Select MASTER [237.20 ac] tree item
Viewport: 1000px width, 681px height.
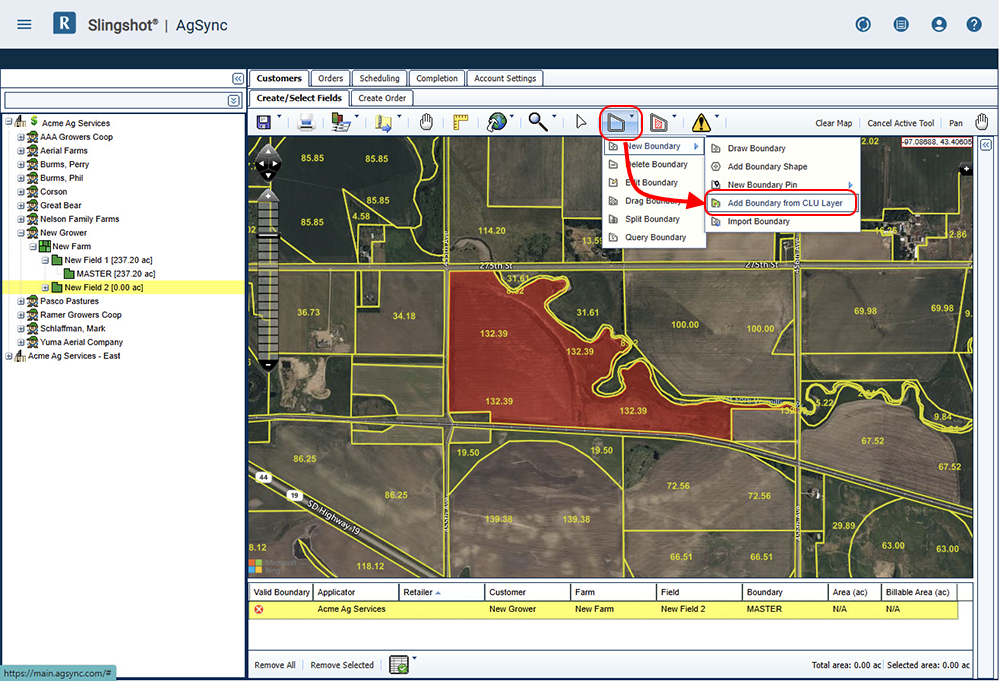pyautogui.click(x=115, y=274)
